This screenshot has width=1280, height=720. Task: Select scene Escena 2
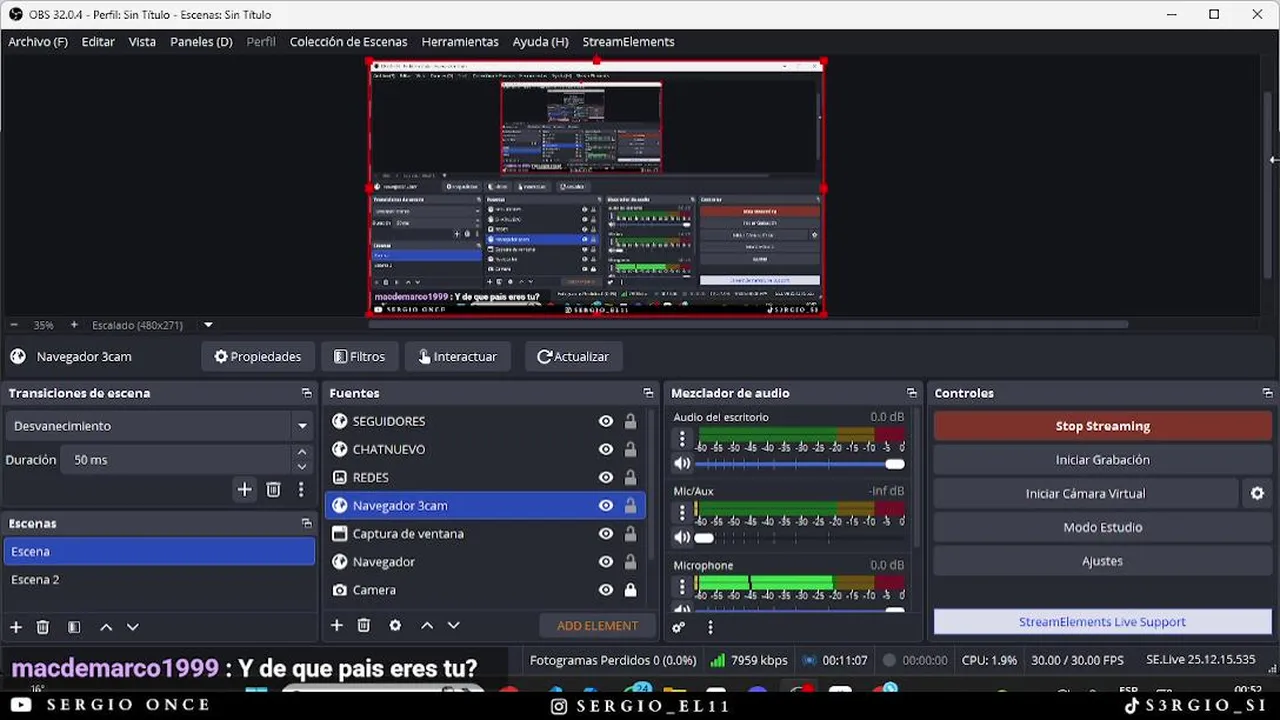tap(160, 580)
